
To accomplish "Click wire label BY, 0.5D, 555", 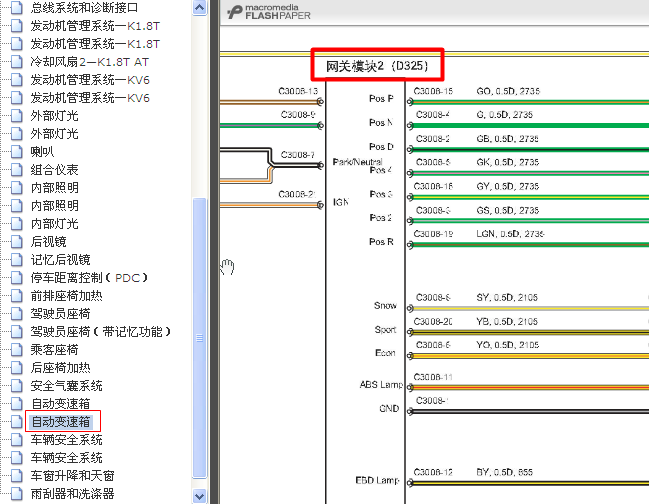I will [x=505, y=472].
